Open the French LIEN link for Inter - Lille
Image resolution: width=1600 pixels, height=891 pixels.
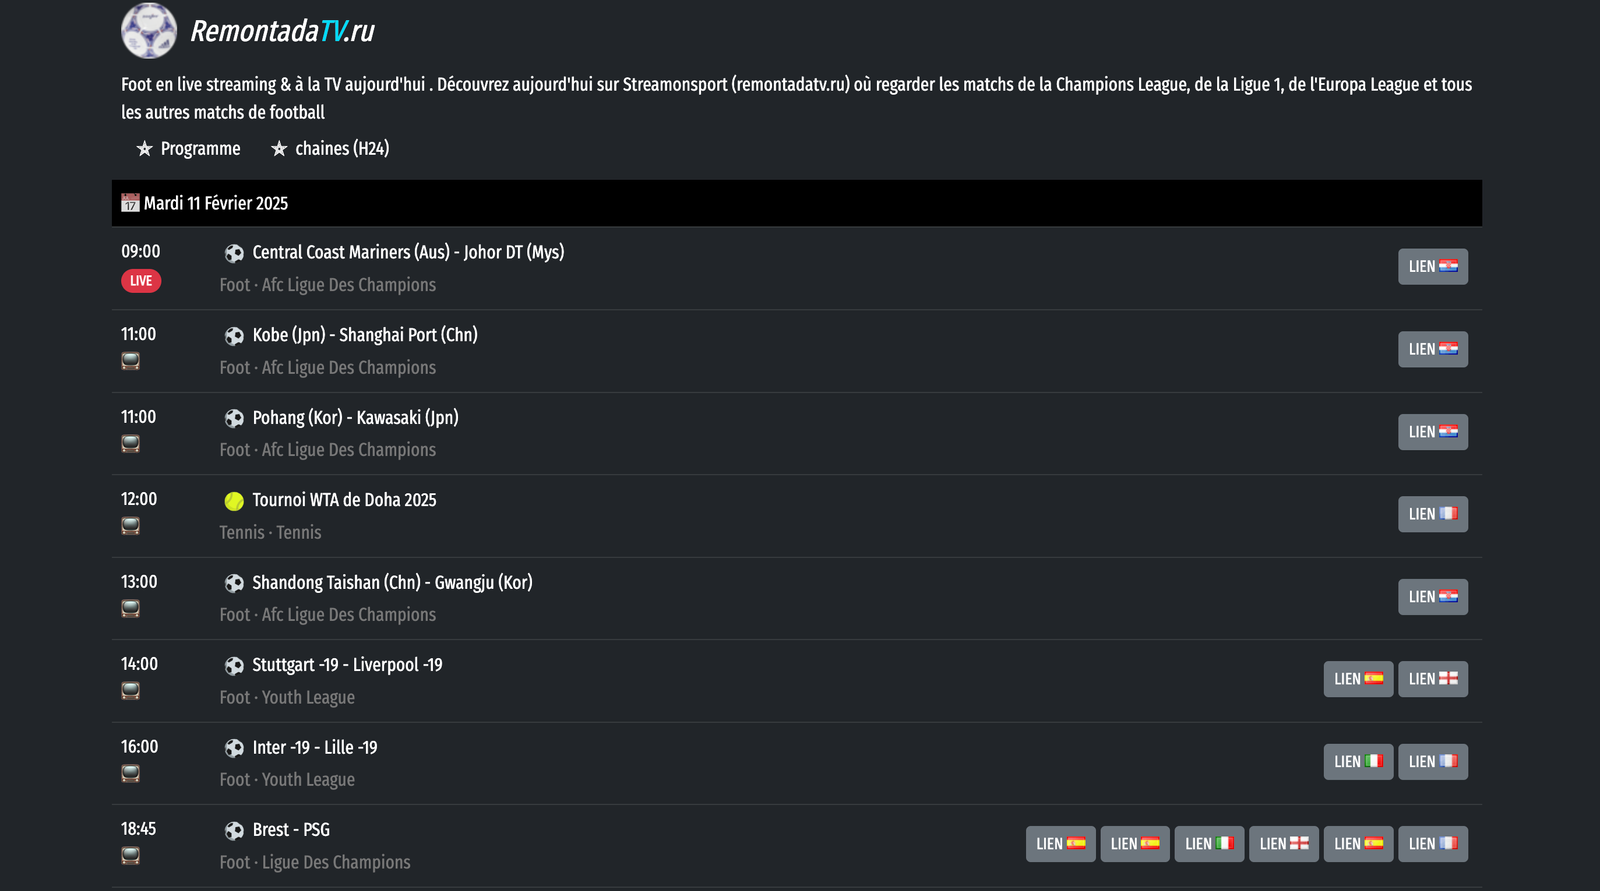[x=1433, y=762]
